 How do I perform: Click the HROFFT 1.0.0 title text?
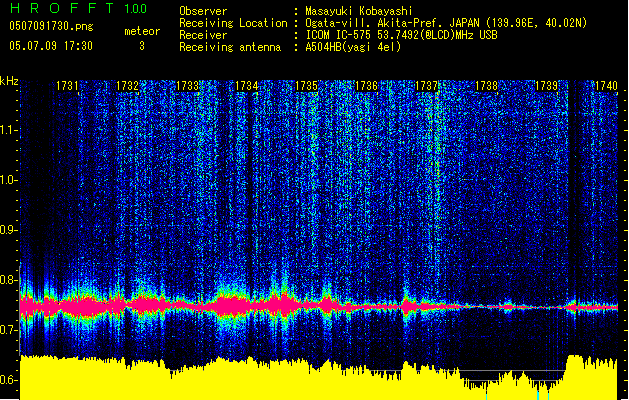79,8
